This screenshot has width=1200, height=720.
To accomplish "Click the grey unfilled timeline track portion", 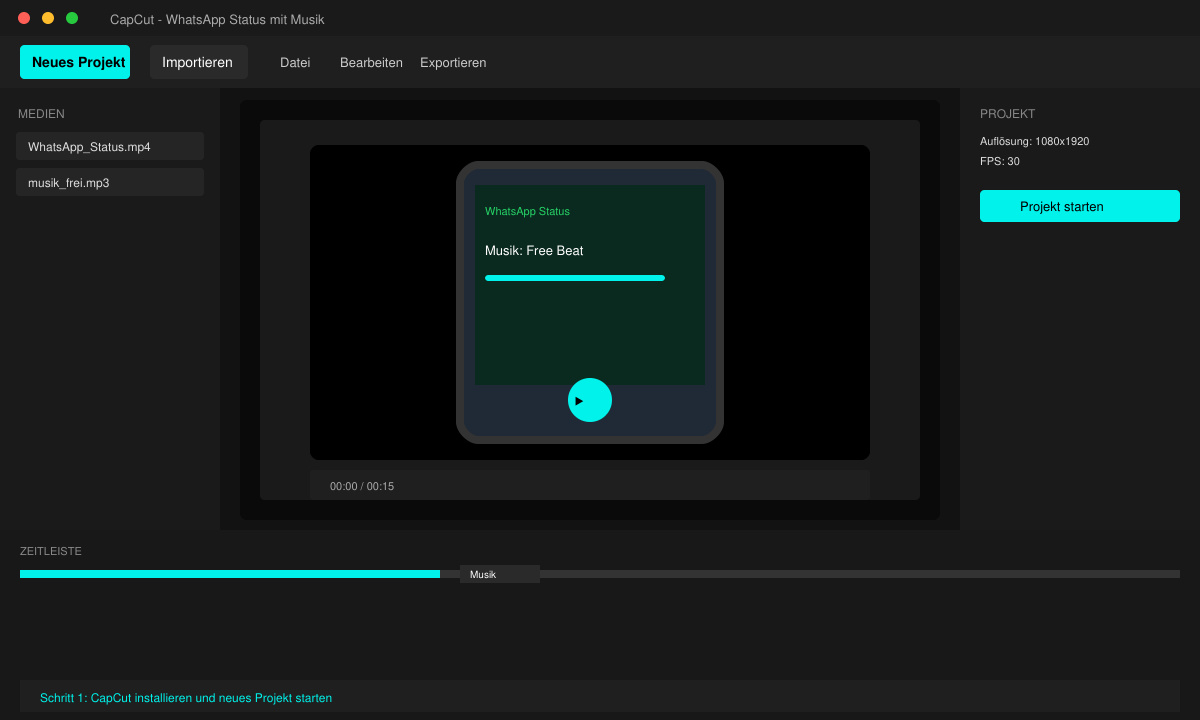I will pyautogui.click(x=860, y=574).
